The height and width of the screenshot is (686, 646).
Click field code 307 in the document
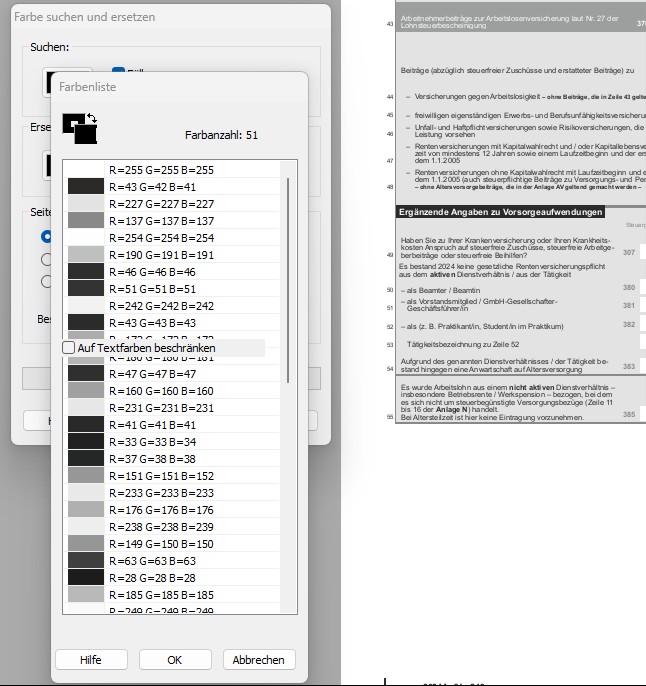(629, 252)
